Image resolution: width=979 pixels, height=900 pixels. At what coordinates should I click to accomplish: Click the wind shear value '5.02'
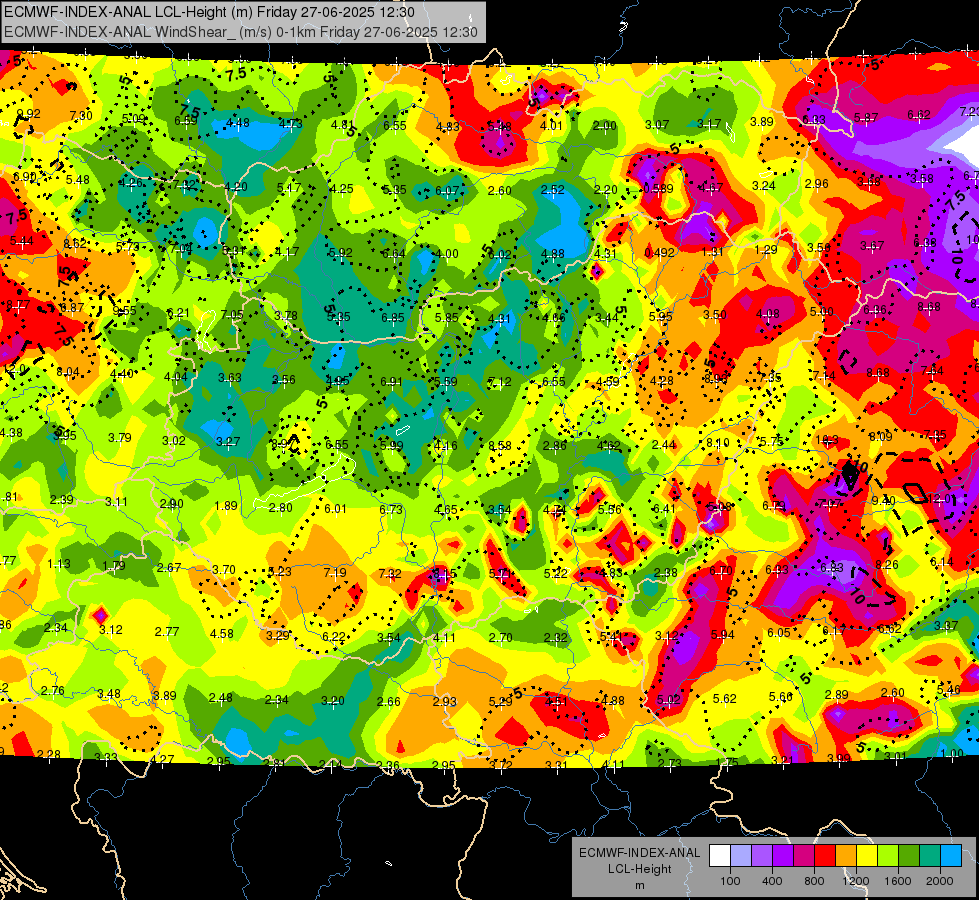(668, 700)
